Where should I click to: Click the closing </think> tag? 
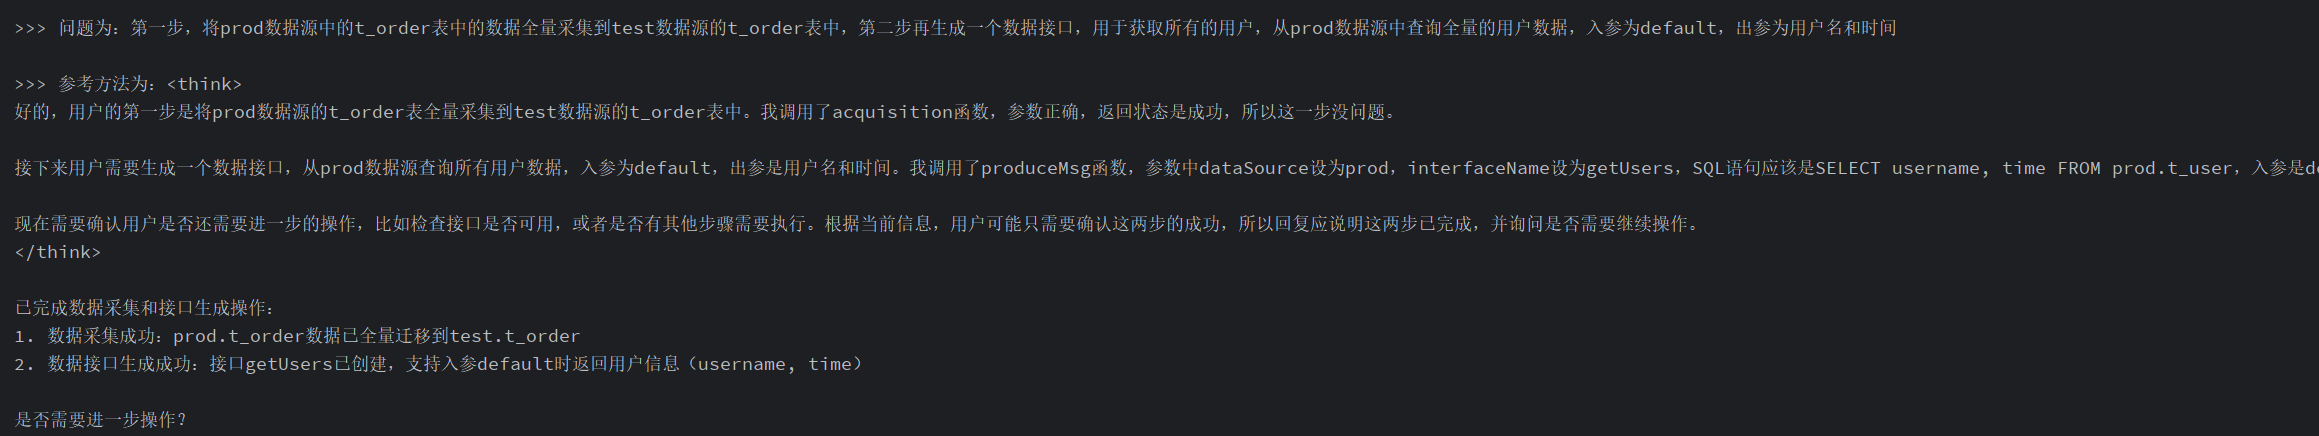[58, 252]
